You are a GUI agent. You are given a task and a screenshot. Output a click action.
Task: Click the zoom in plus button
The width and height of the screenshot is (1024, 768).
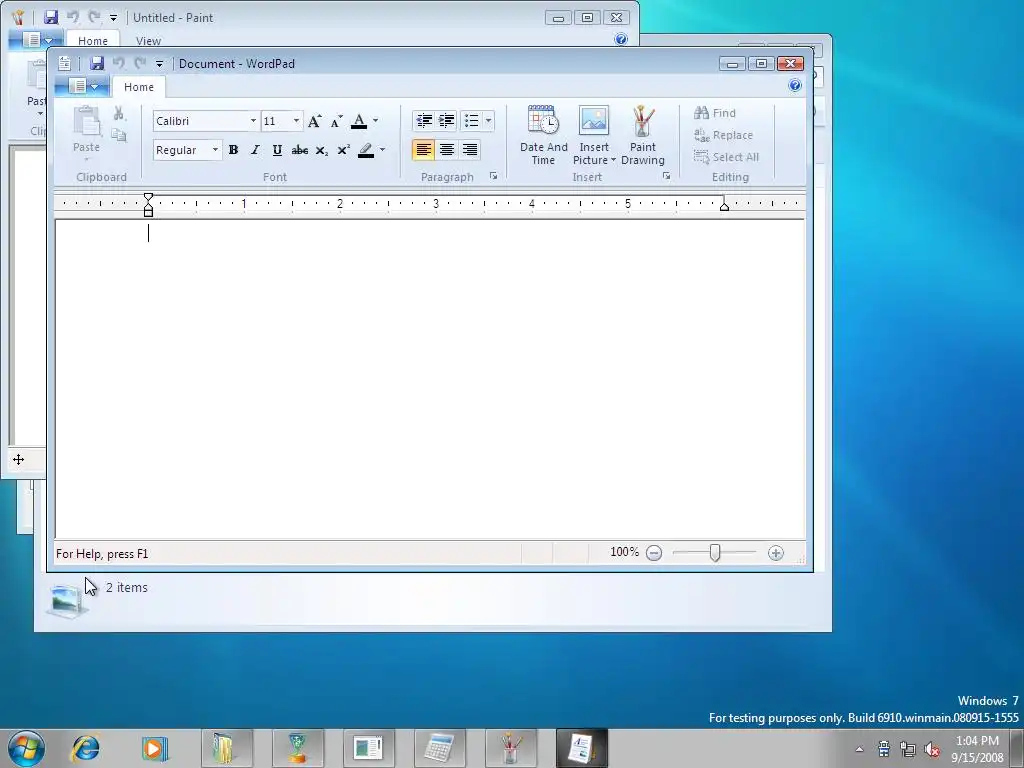click(x=775, y=553)
